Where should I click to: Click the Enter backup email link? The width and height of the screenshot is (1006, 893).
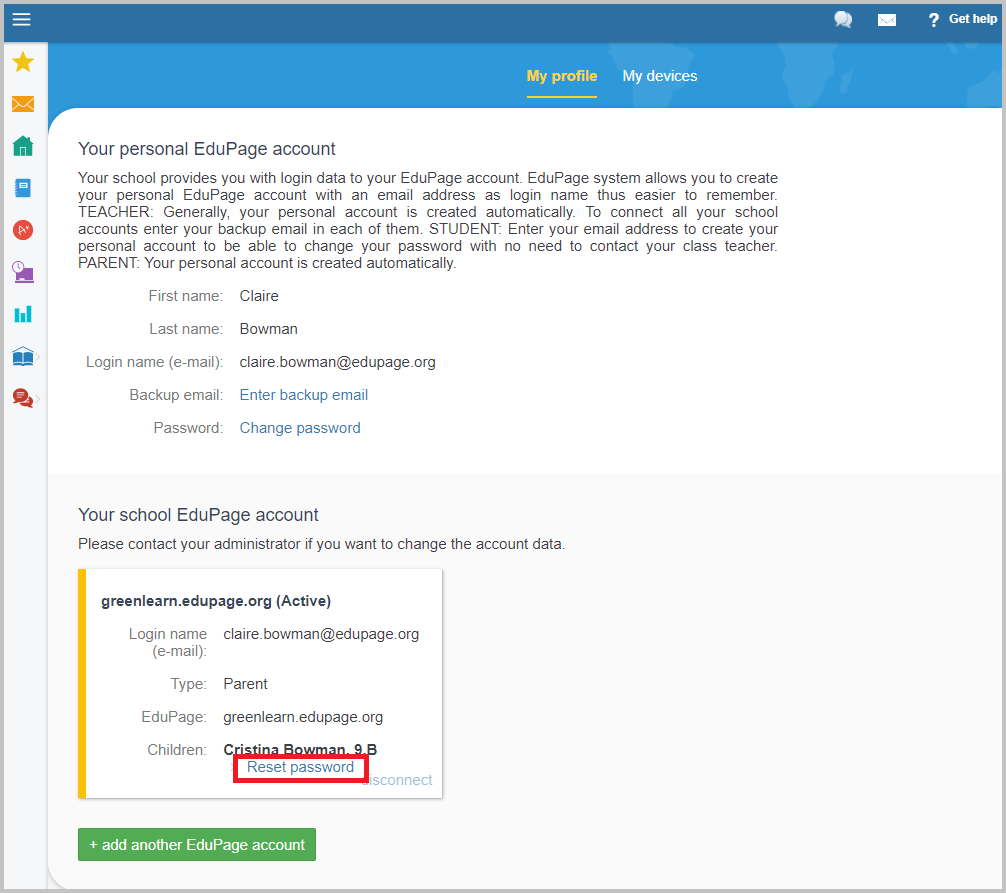303,395
